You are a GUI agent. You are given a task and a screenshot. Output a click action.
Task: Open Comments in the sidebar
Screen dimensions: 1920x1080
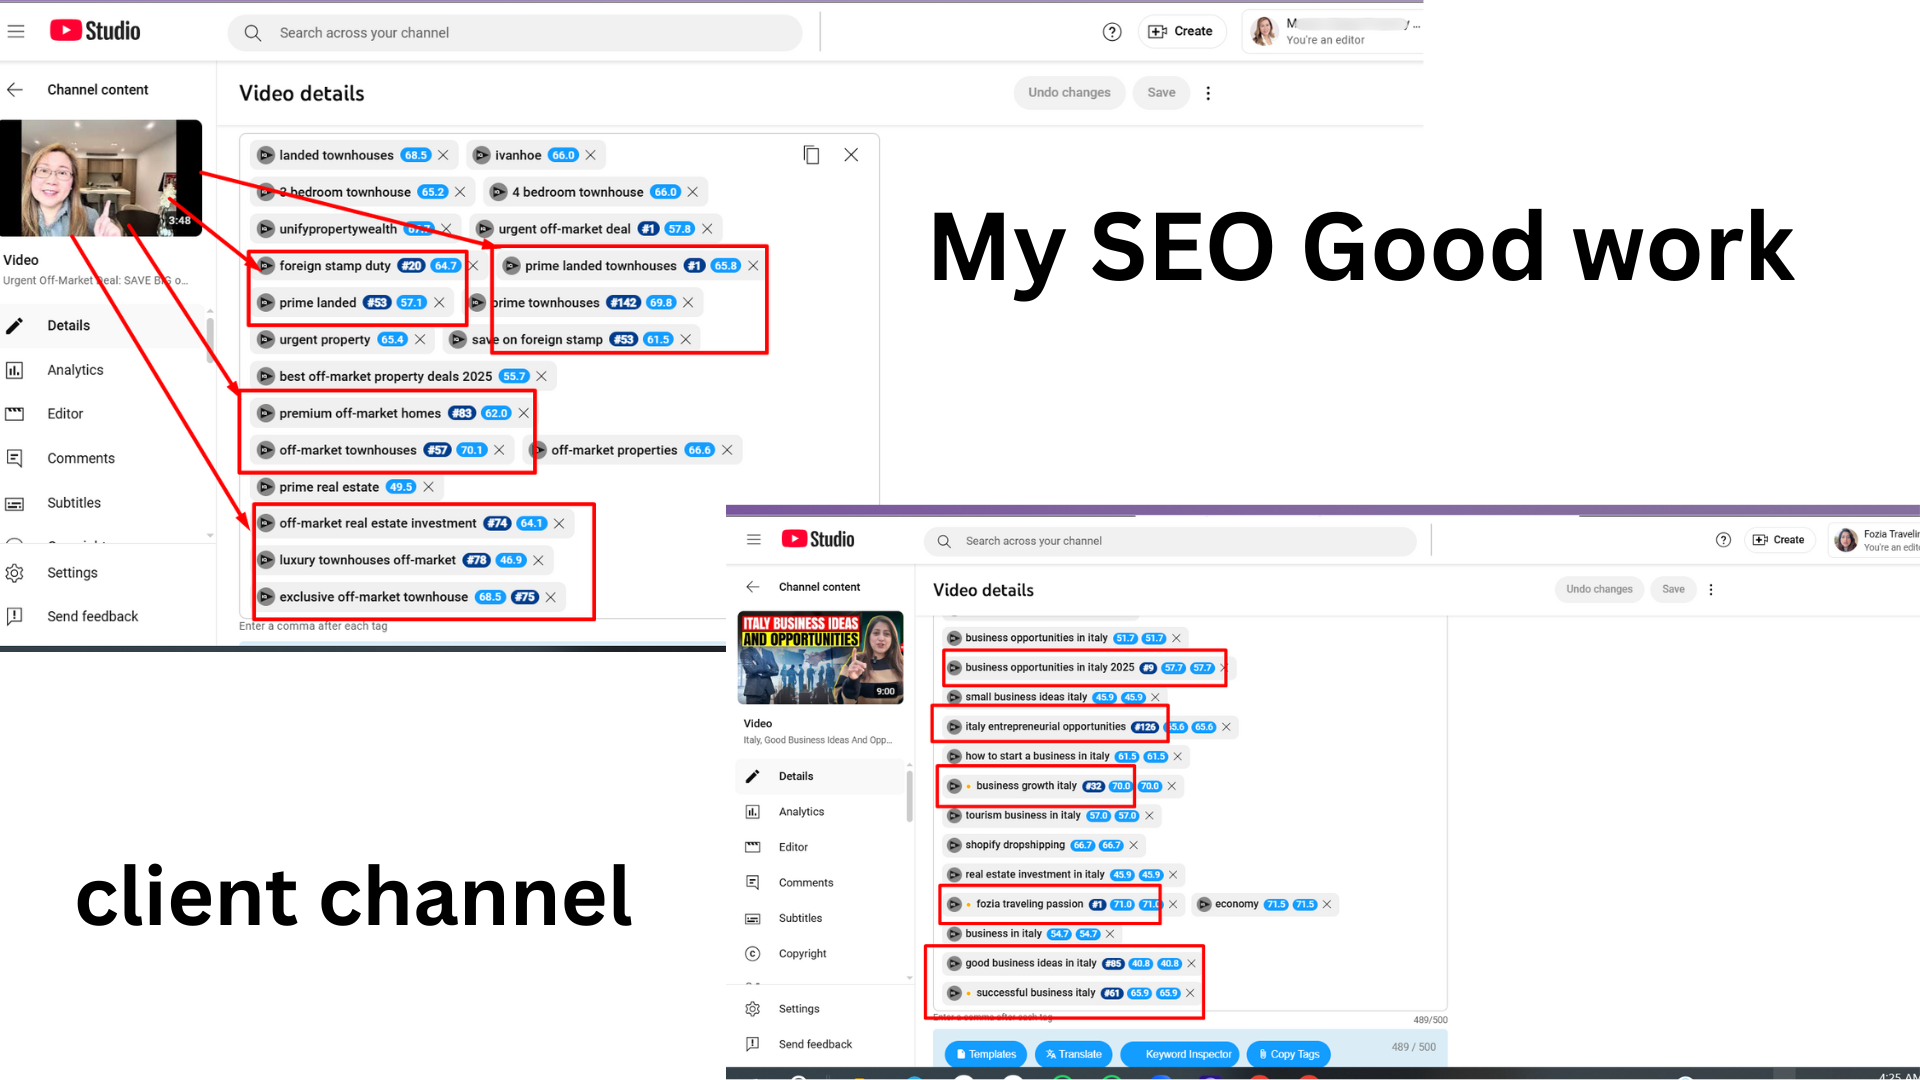80,458
